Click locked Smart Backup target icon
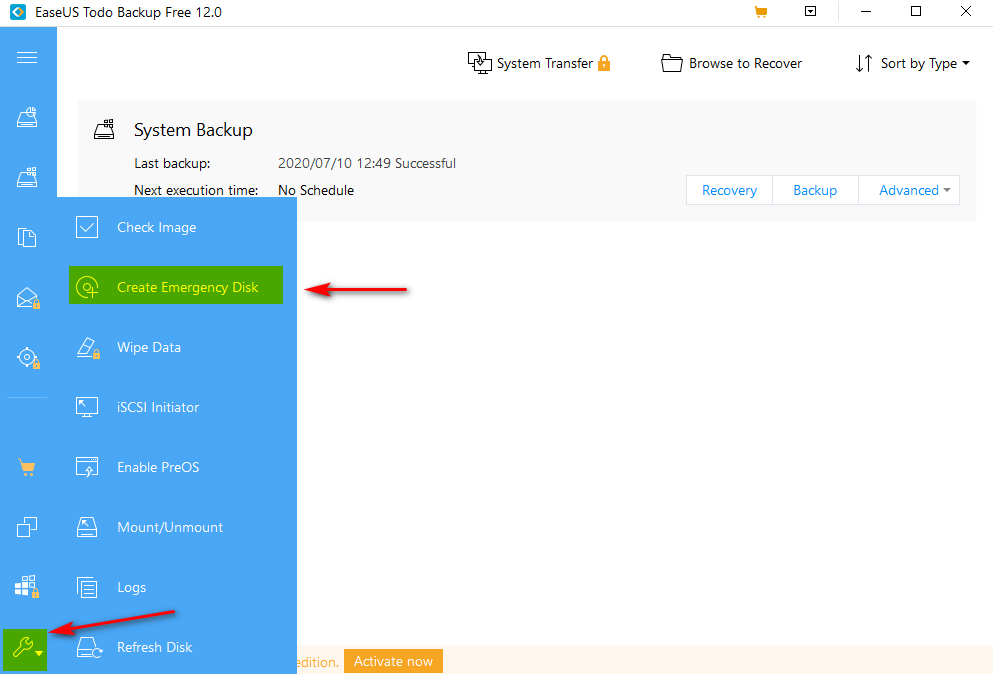The width and height of the screenshot is (993, 674). [x=28, y=358]
